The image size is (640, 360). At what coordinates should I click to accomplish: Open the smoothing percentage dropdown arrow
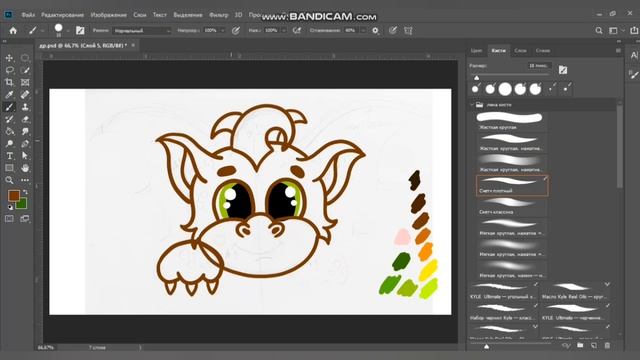362,31
